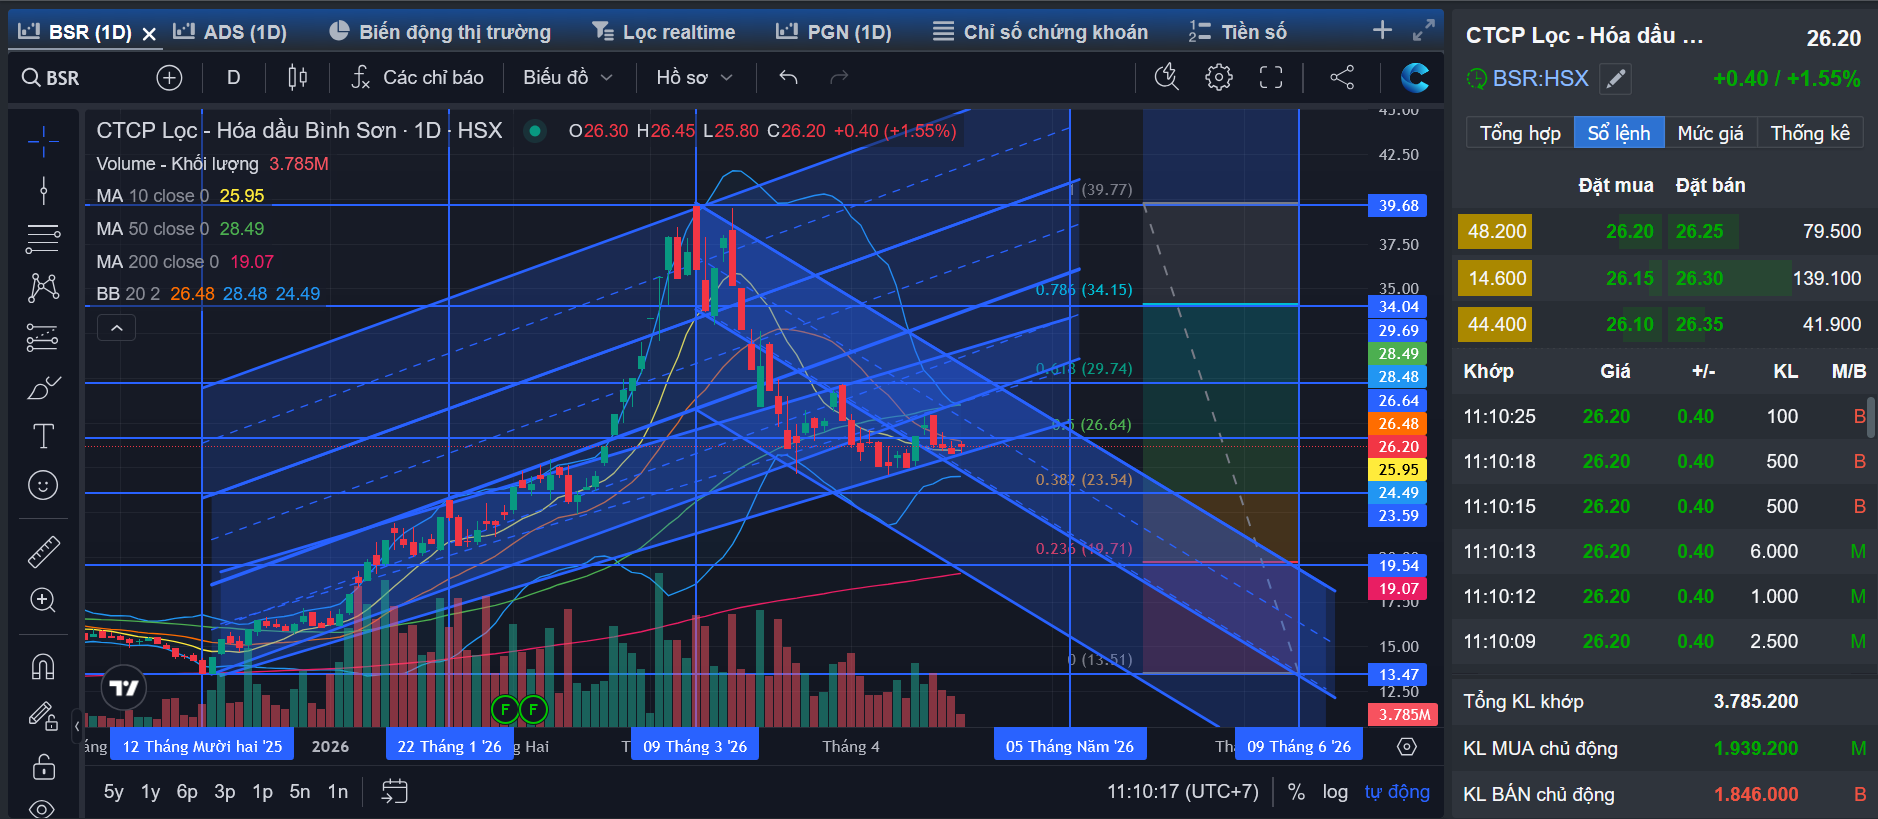
Task: Open the time axis settings icon
Action: (1407, 747)
